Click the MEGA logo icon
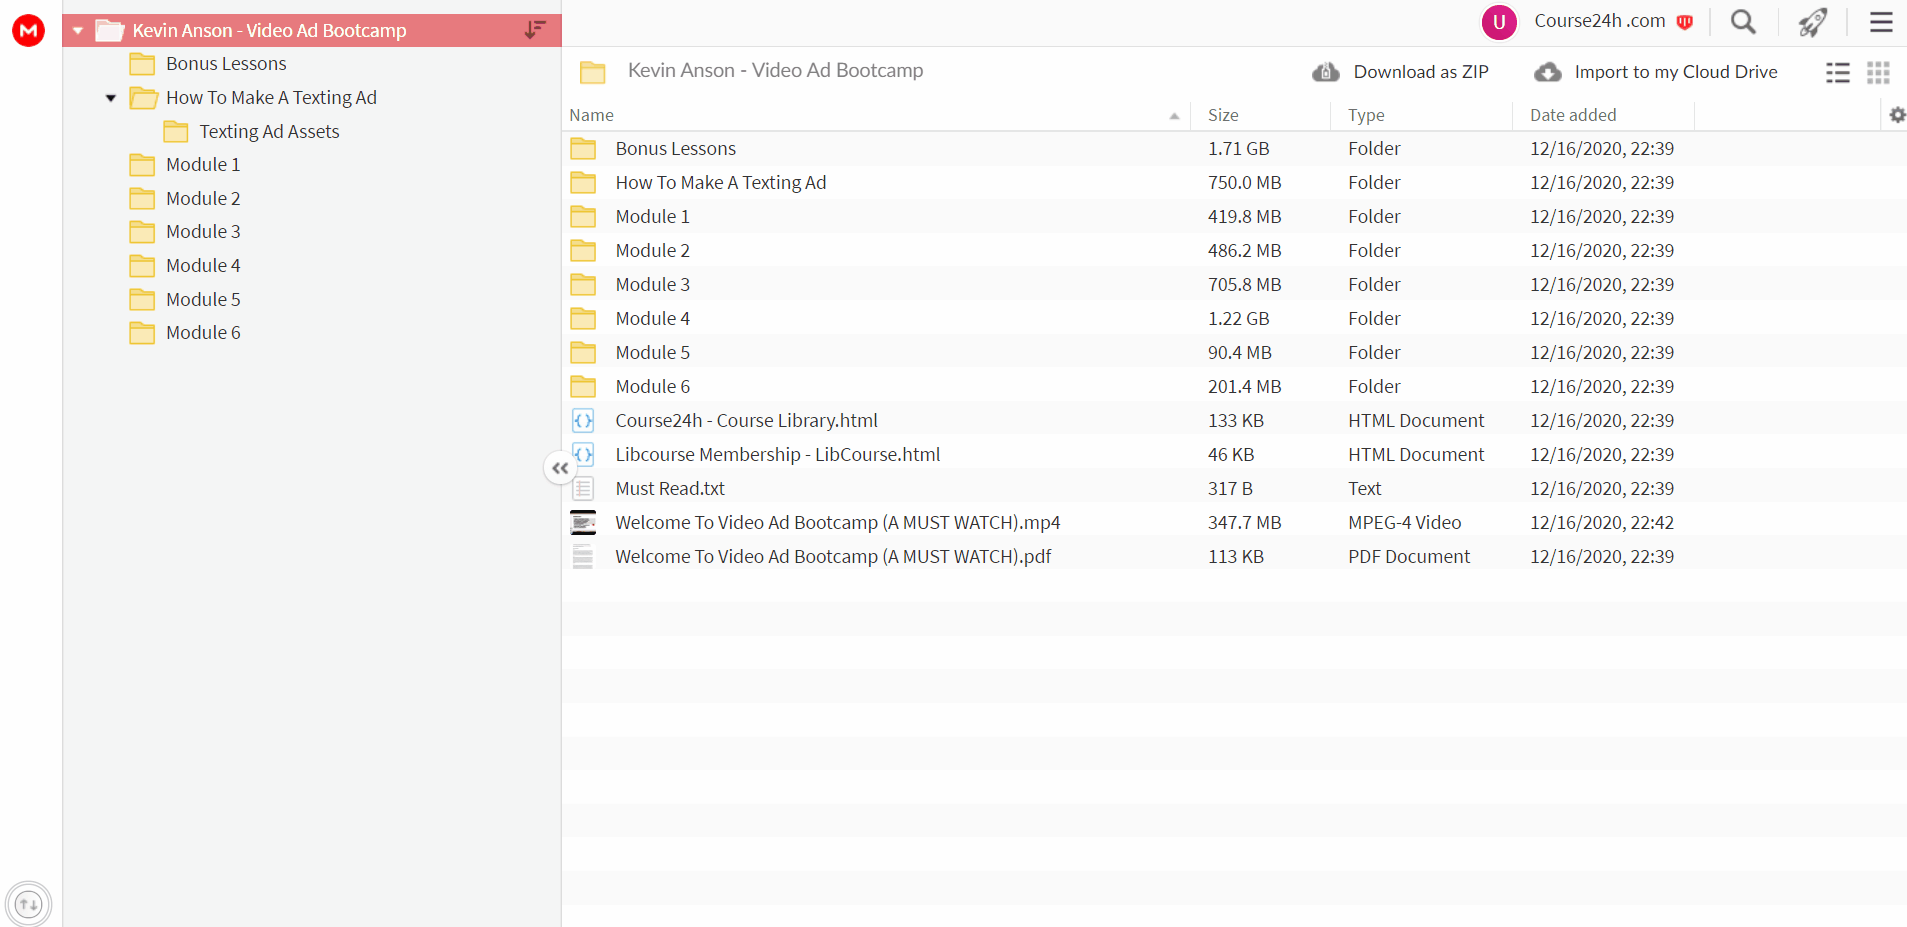1907x927 pixels. point(28,30)
